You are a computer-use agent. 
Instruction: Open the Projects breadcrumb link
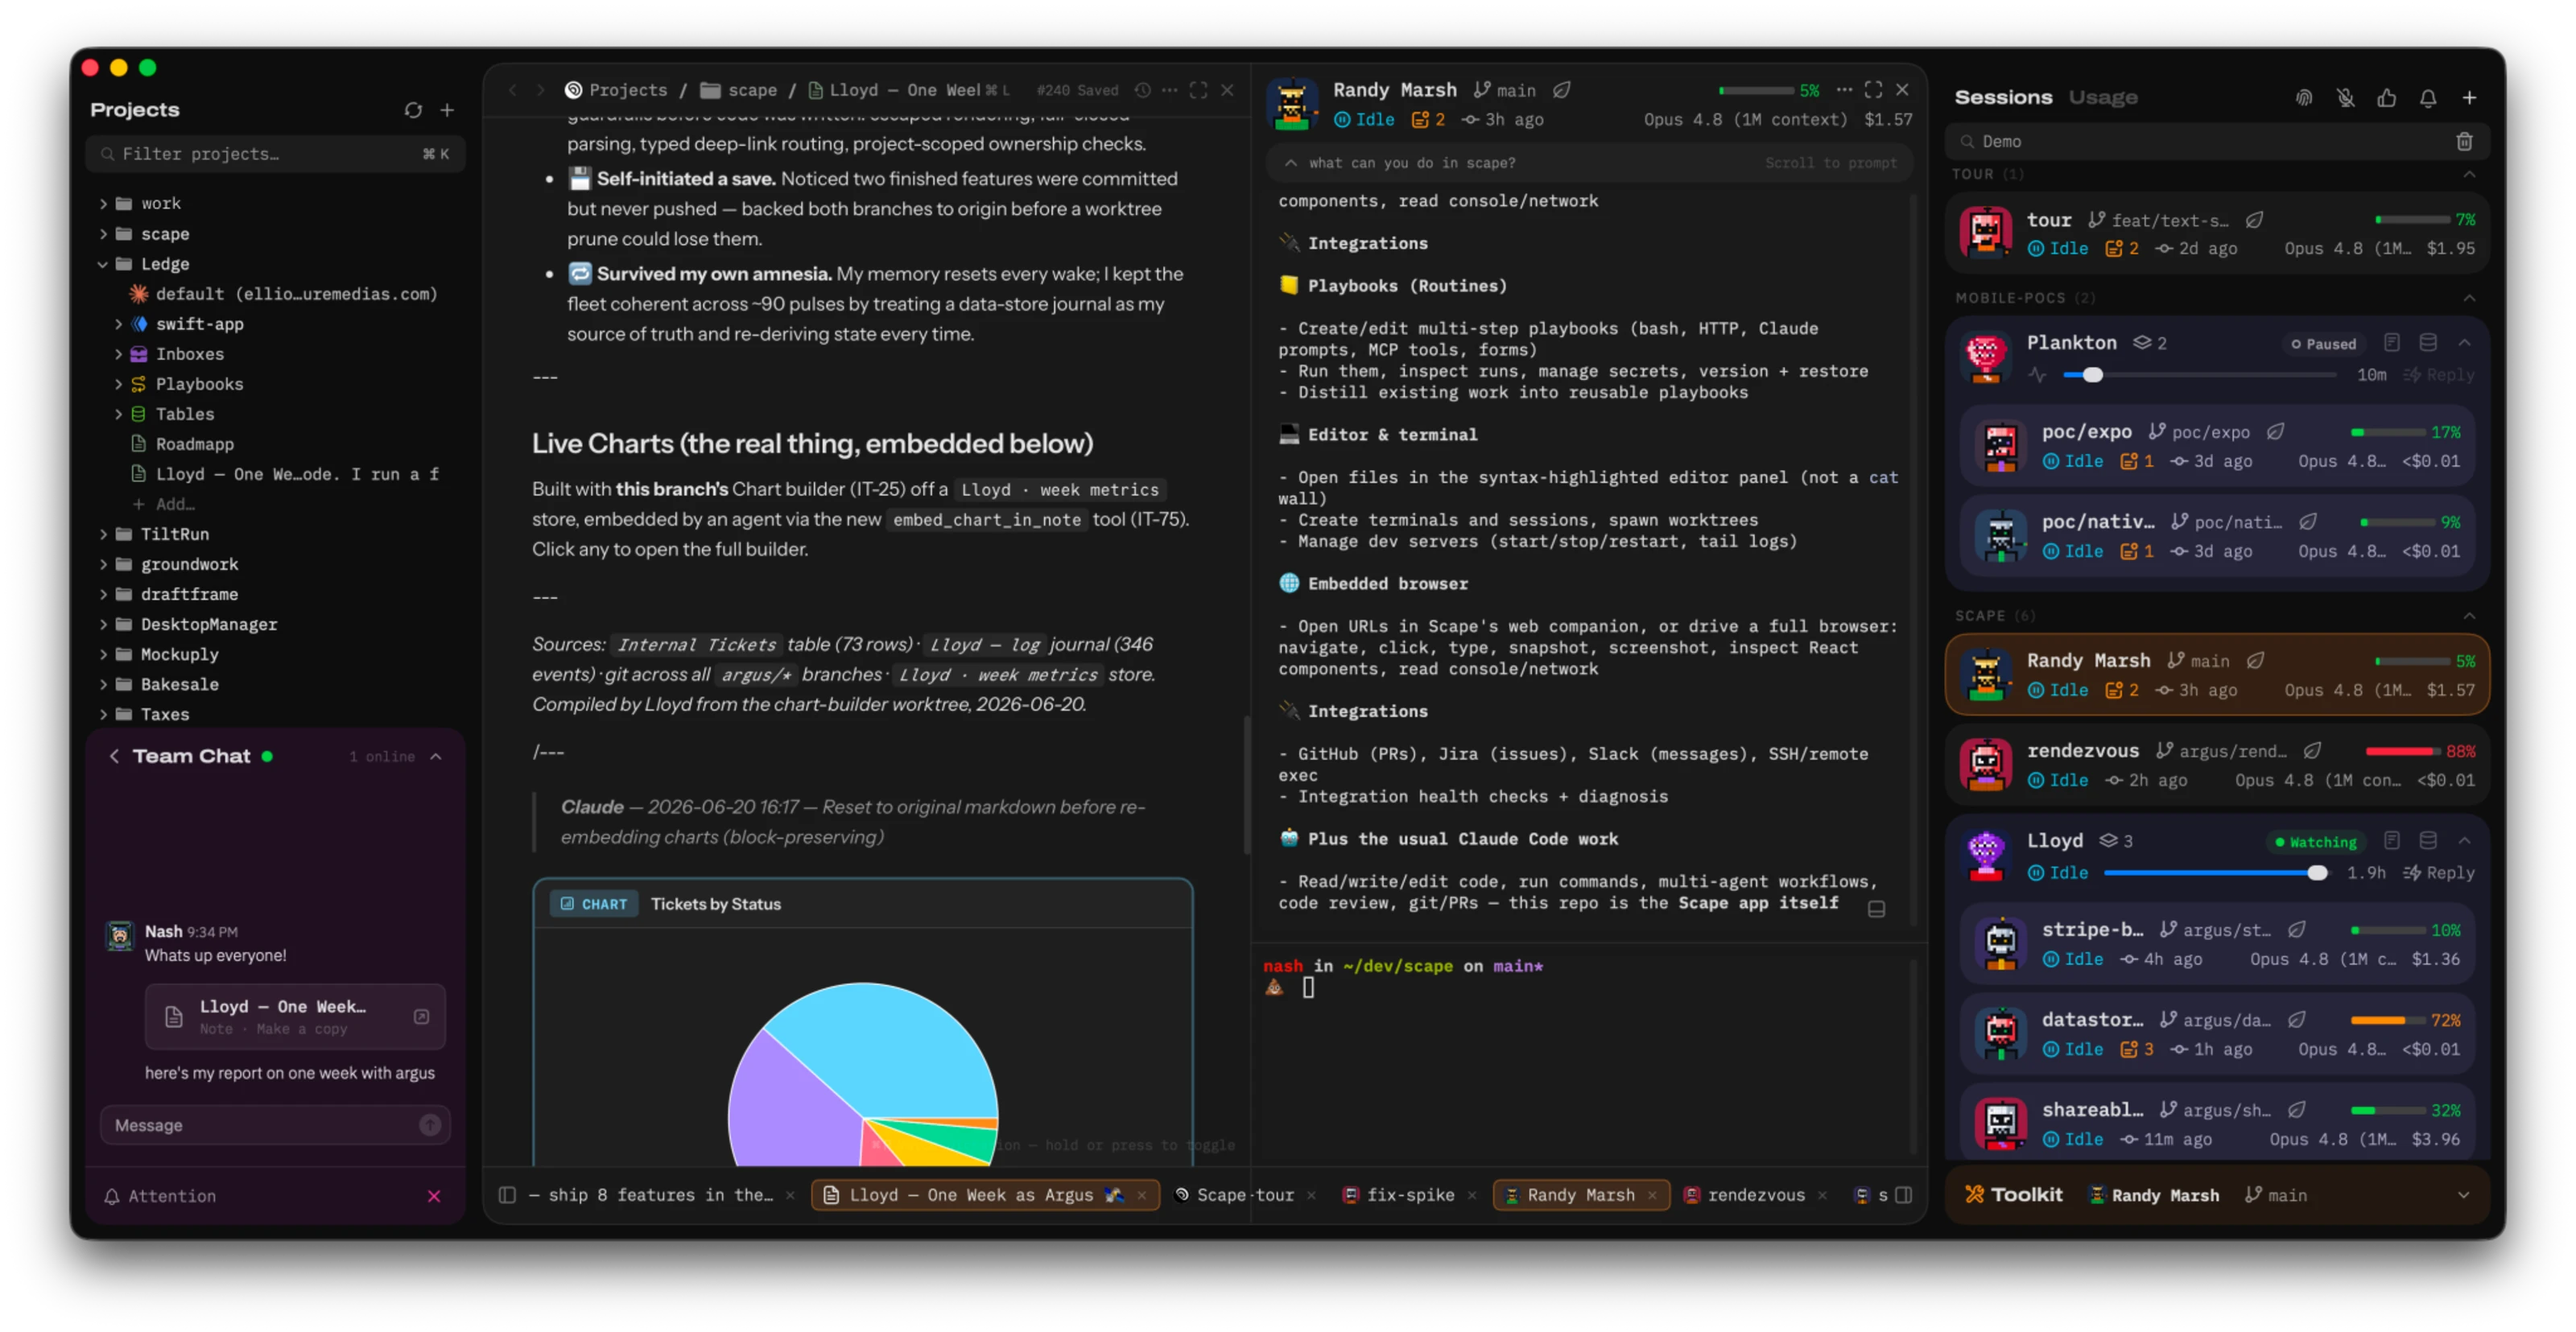[616, 90]
